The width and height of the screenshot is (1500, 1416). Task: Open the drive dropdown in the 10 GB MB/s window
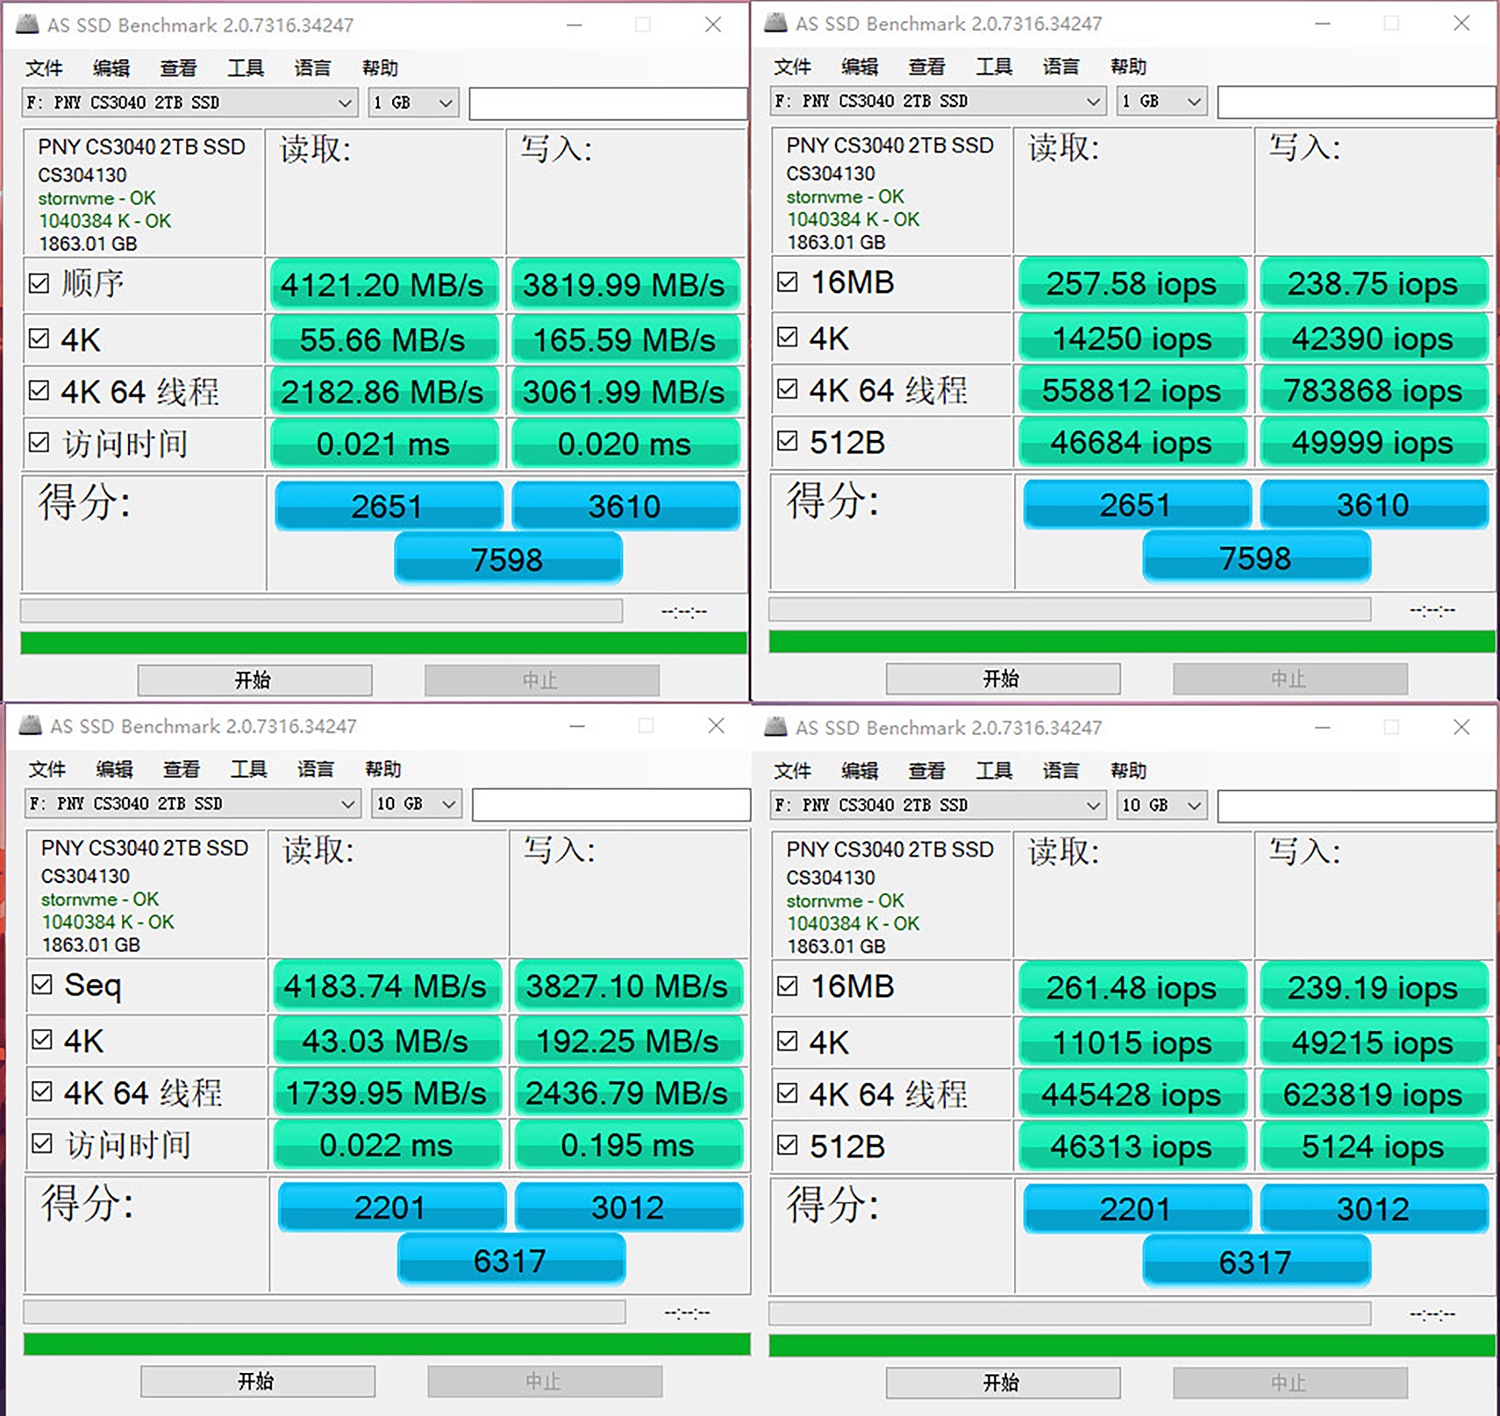pos(193,804)
